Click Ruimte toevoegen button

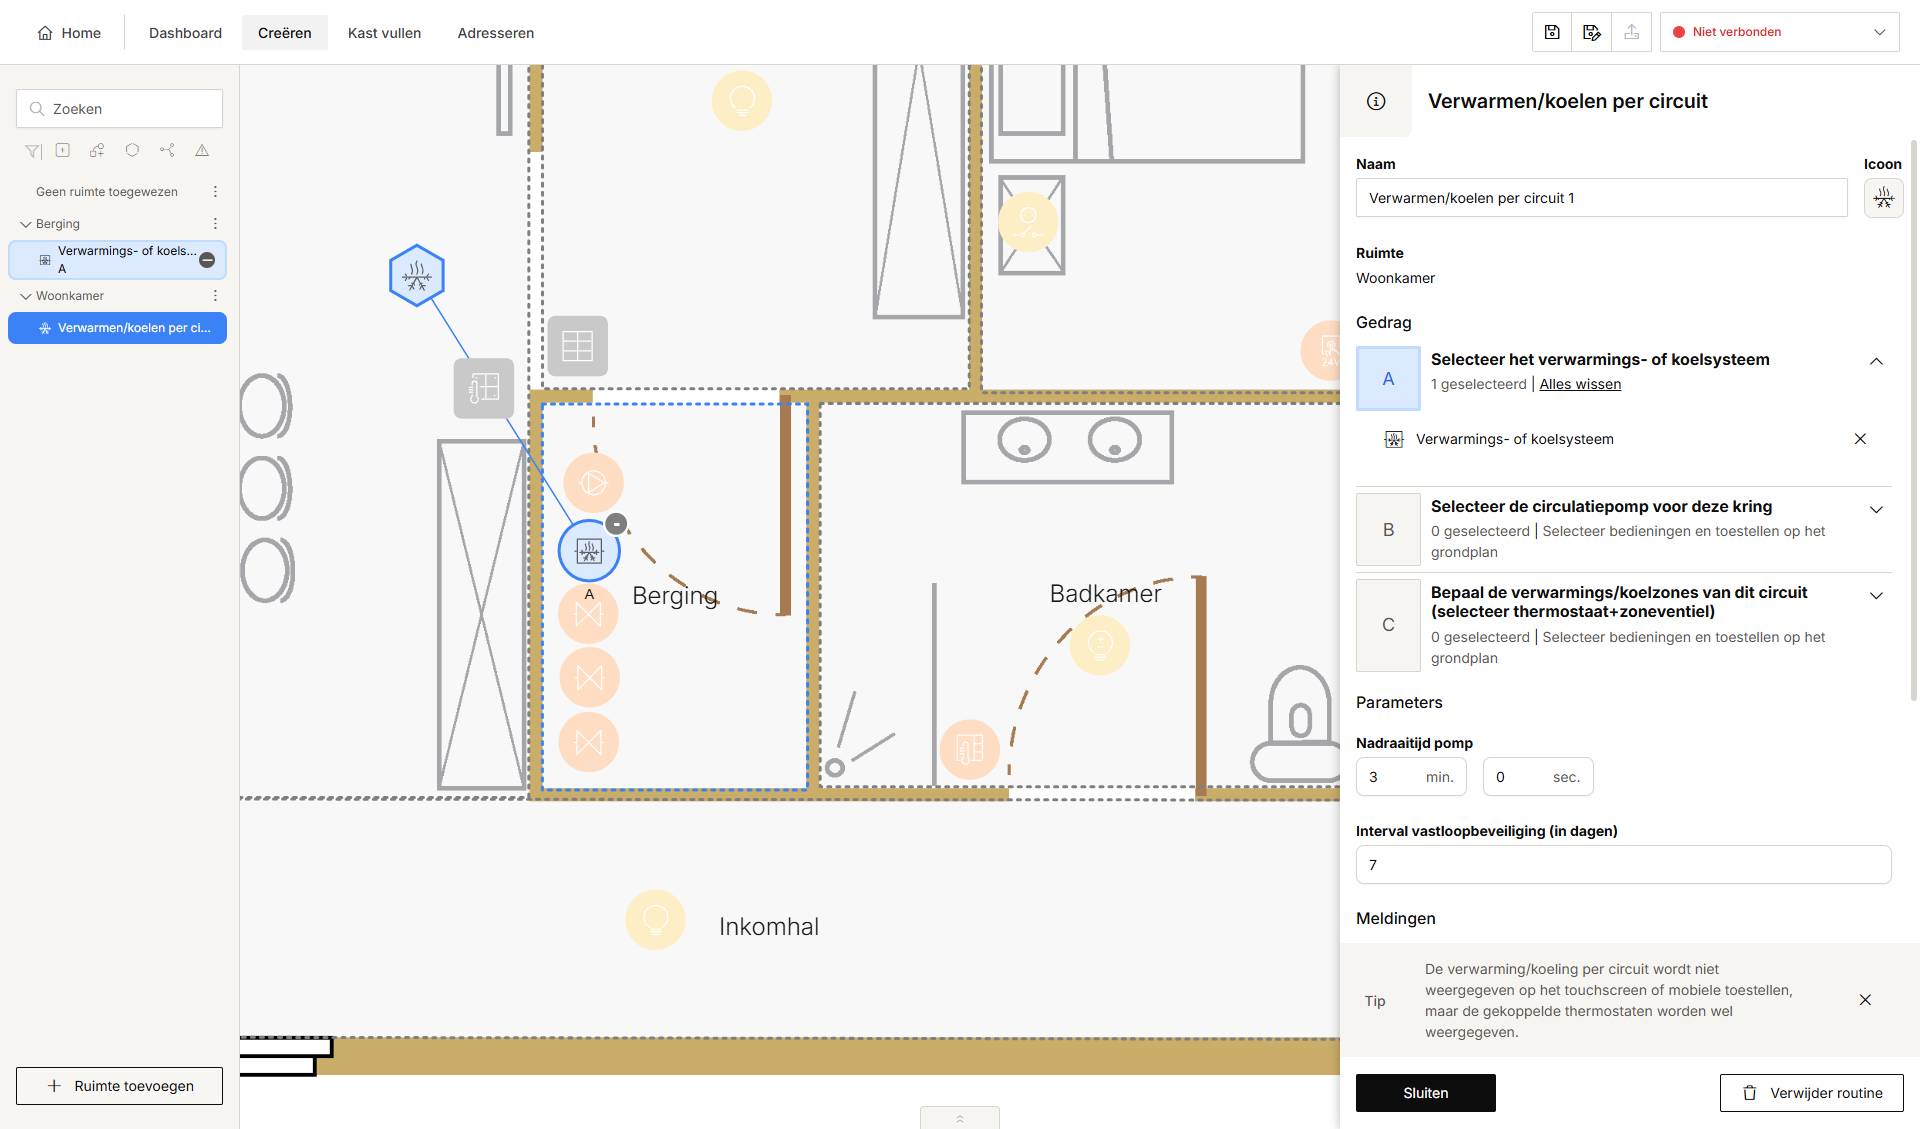click(119, 1086)
